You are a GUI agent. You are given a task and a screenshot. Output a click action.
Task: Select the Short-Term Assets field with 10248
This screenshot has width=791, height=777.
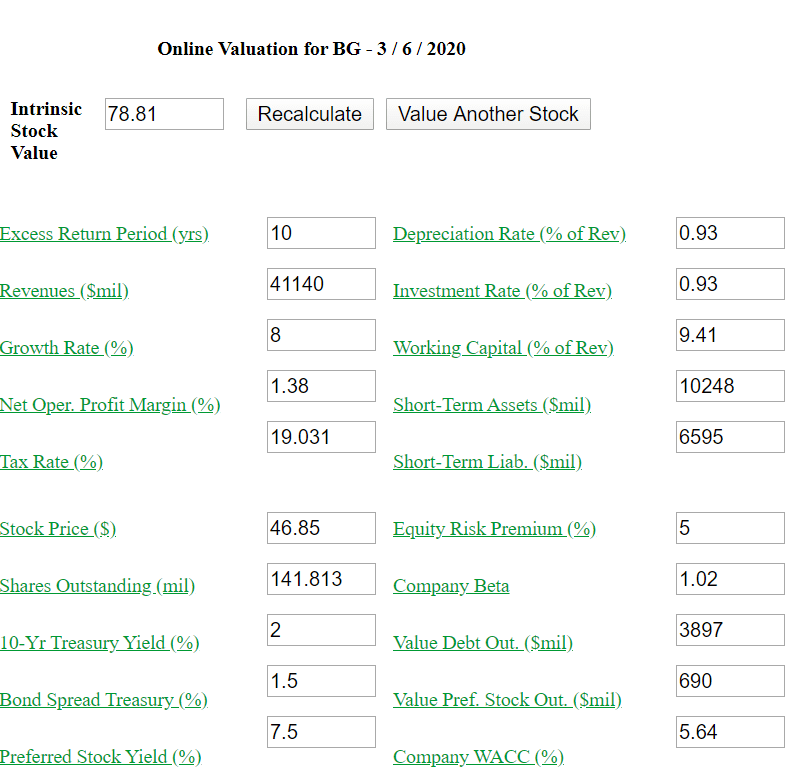coord(730,386)
